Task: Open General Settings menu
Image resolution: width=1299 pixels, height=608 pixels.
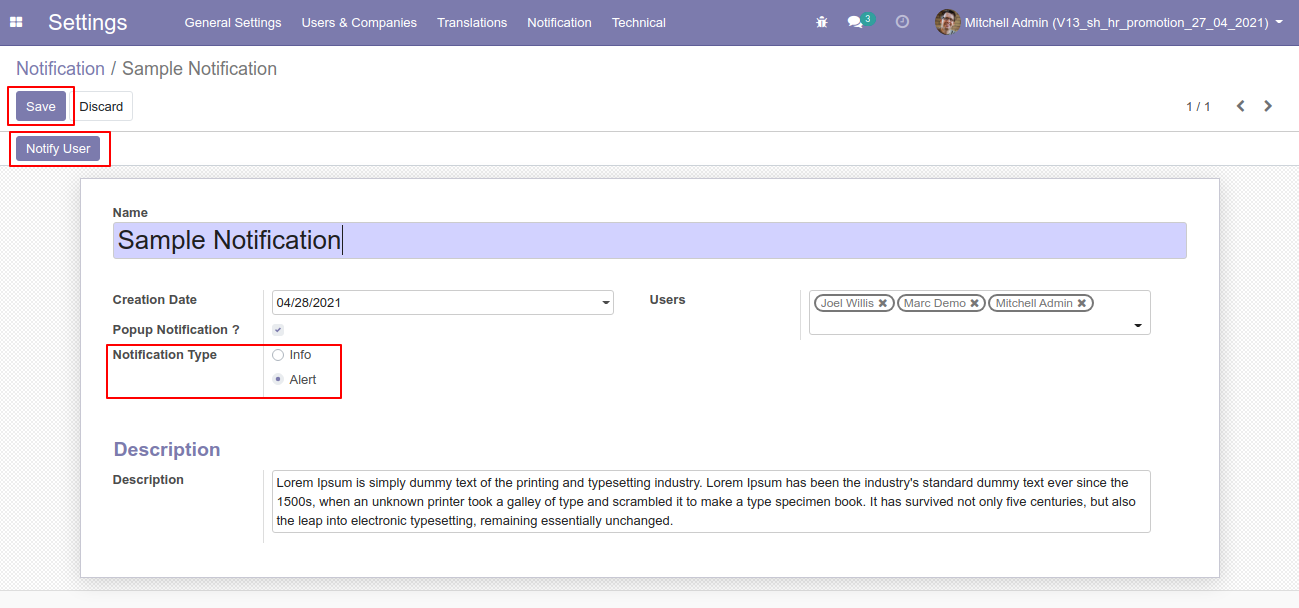Action: click(233, 22)
